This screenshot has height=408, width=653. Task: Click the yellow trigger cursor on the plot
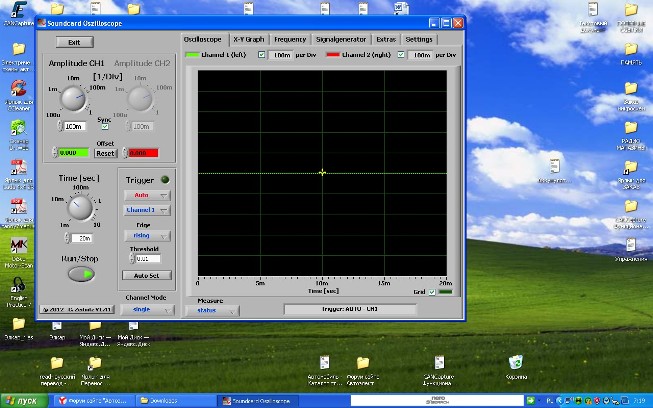322,173
